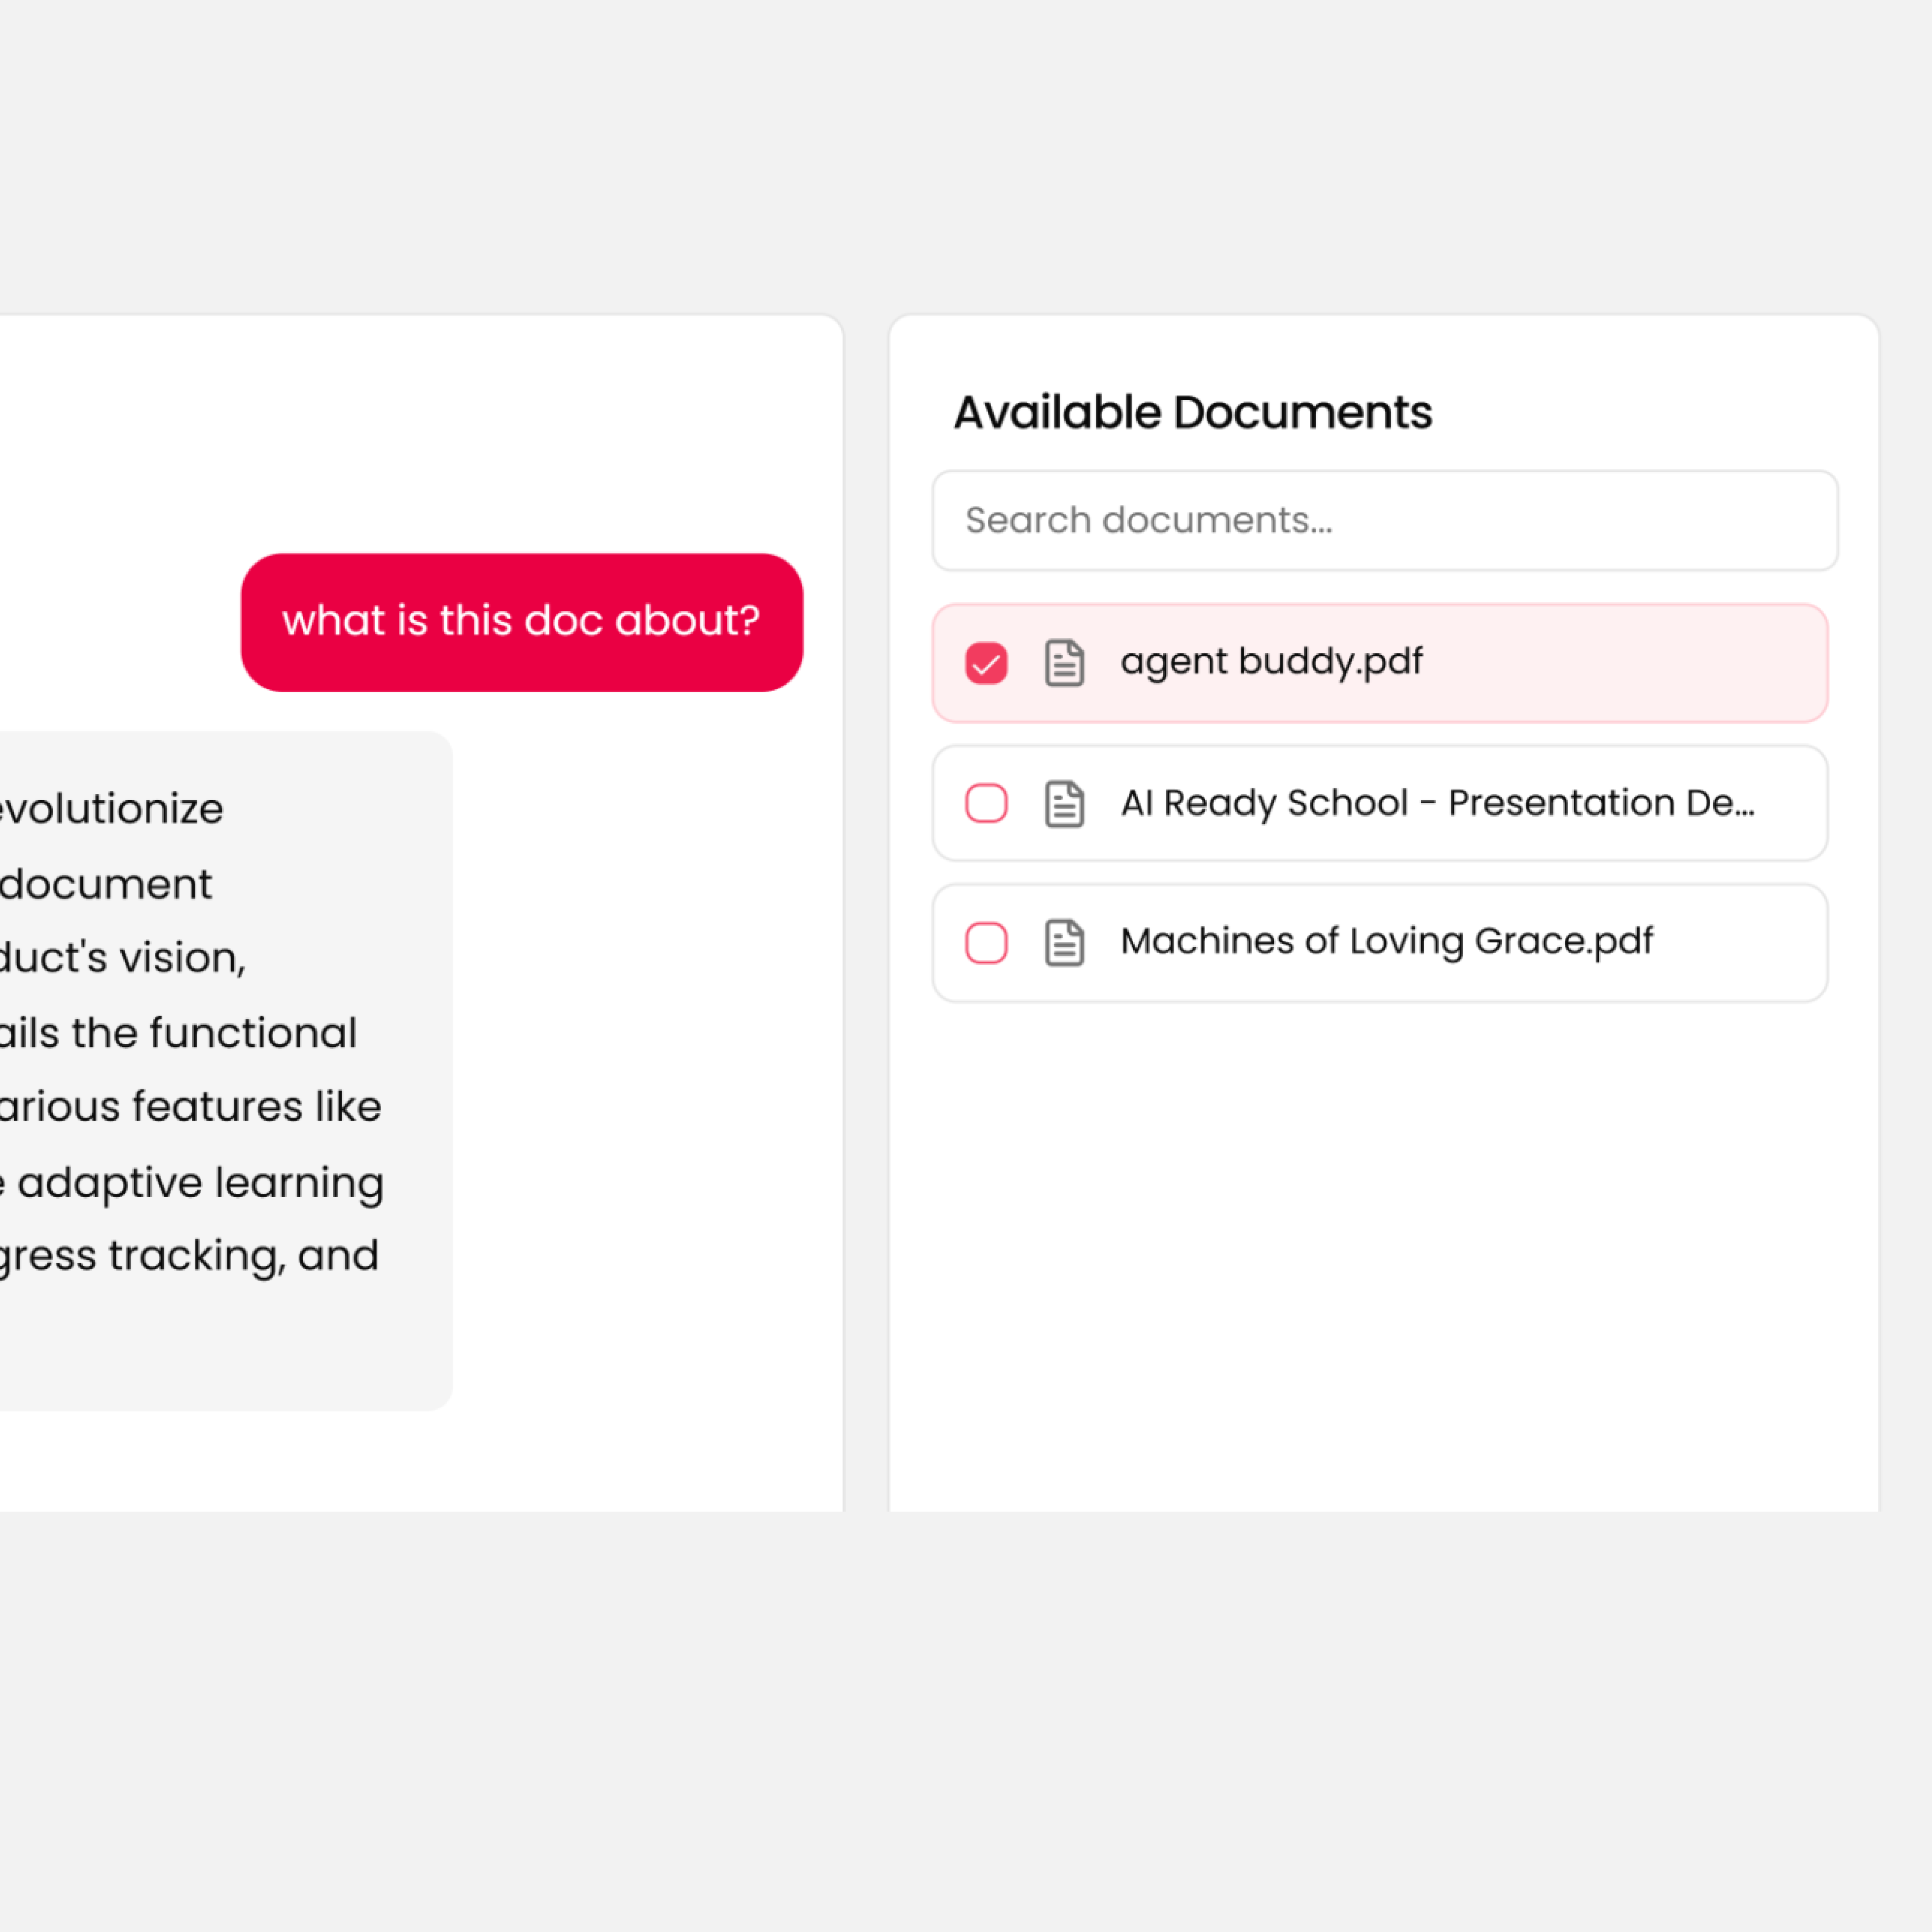This screenshot has height=1932, width=1932.
Task: Click the file icon beside agent buddy.pdf
Action: coord(1064,663)
